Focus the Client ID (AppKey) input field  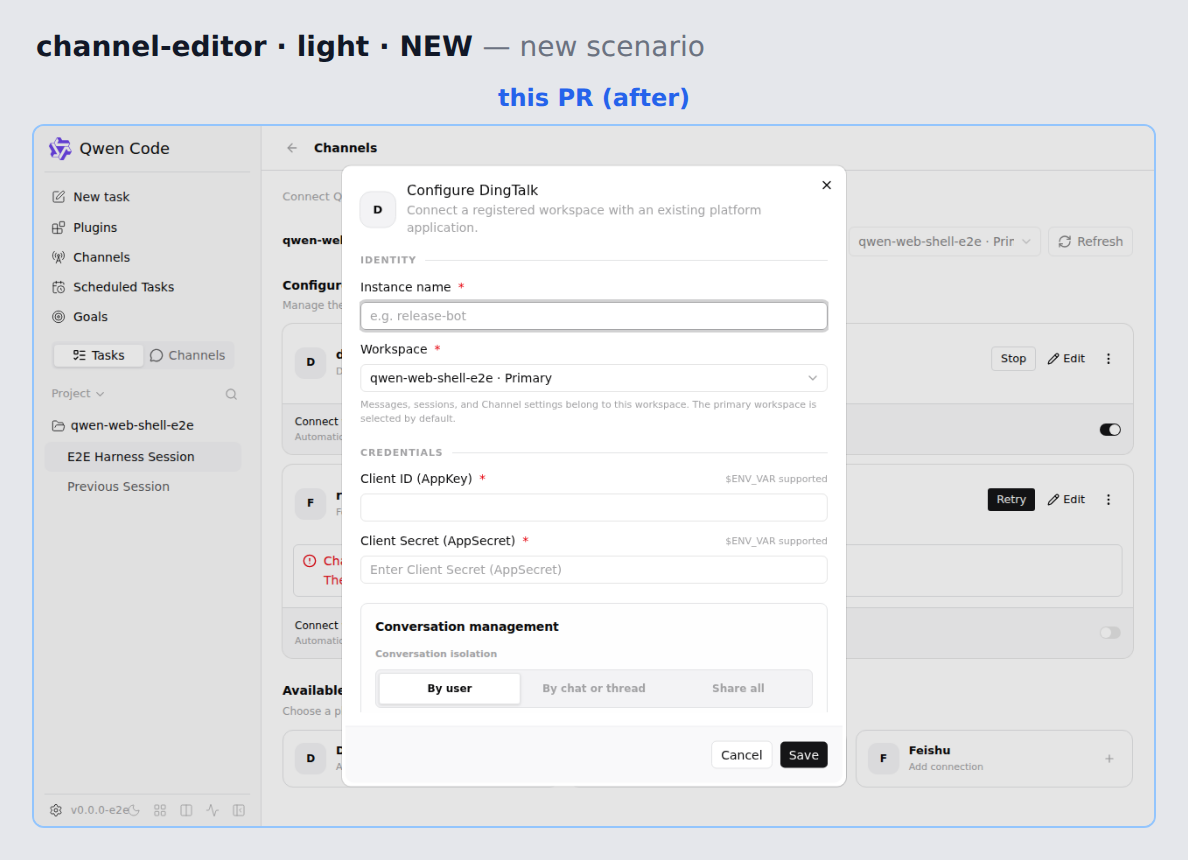594,508
